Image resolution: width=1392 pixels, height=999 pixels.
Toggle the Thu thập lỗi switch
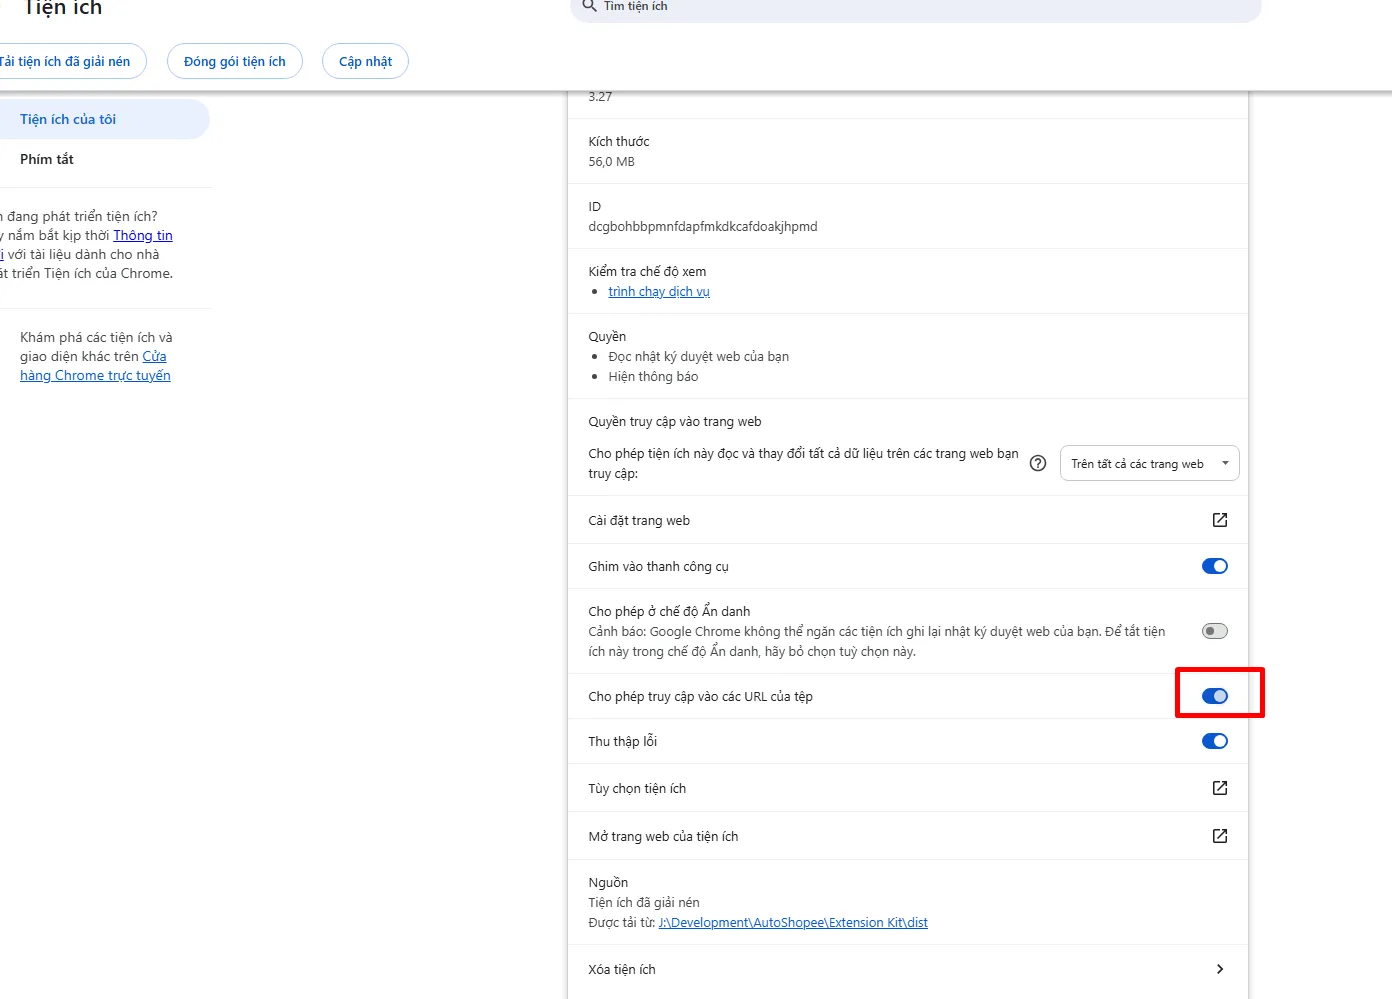click(1214, 741)
